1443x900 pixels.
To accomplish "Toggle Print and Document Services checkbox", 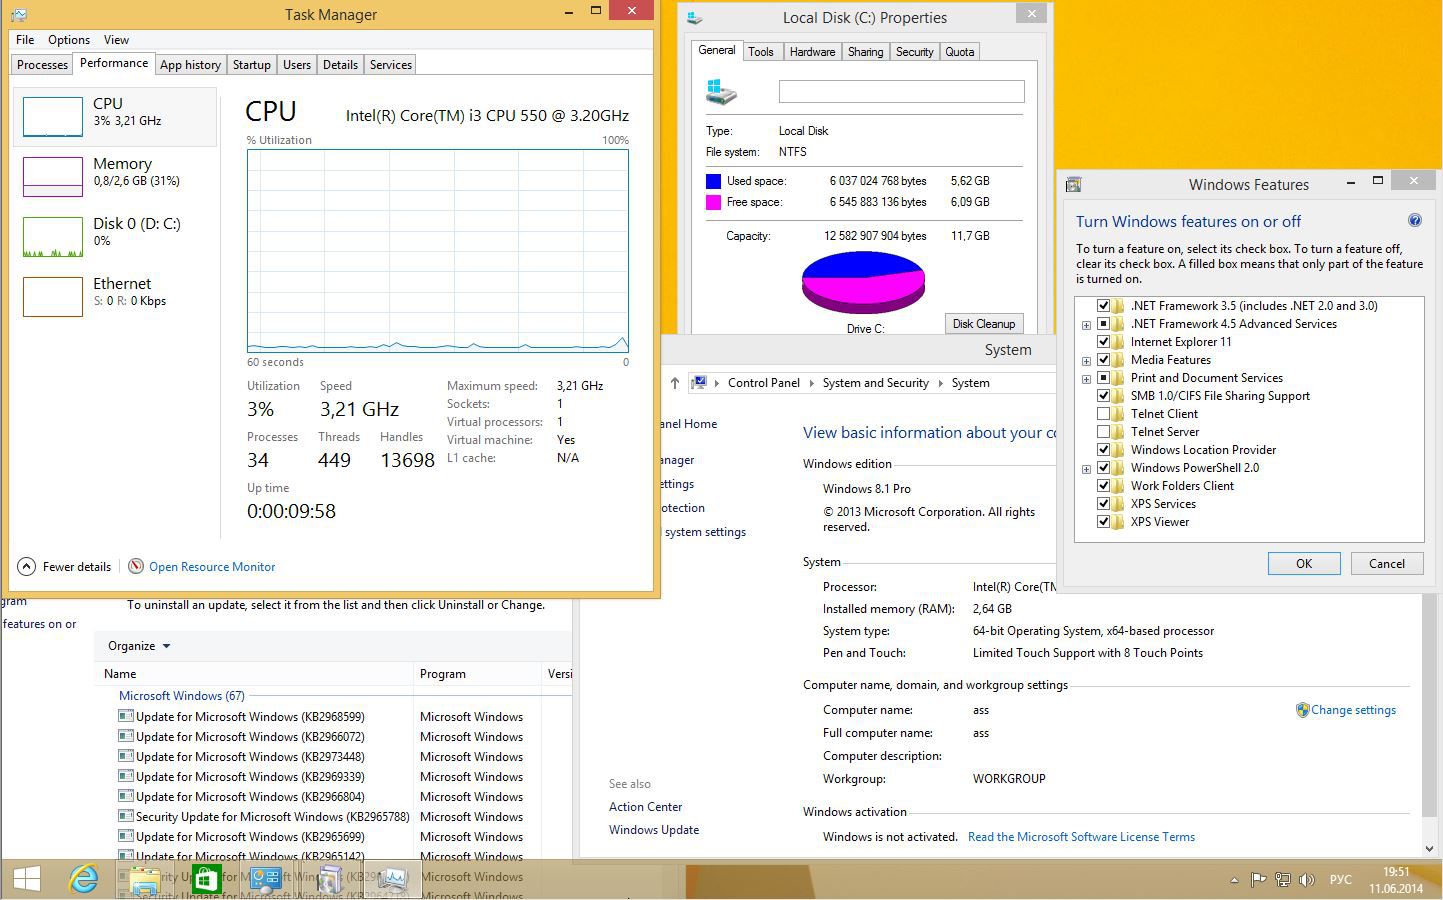I will 1103,378.
